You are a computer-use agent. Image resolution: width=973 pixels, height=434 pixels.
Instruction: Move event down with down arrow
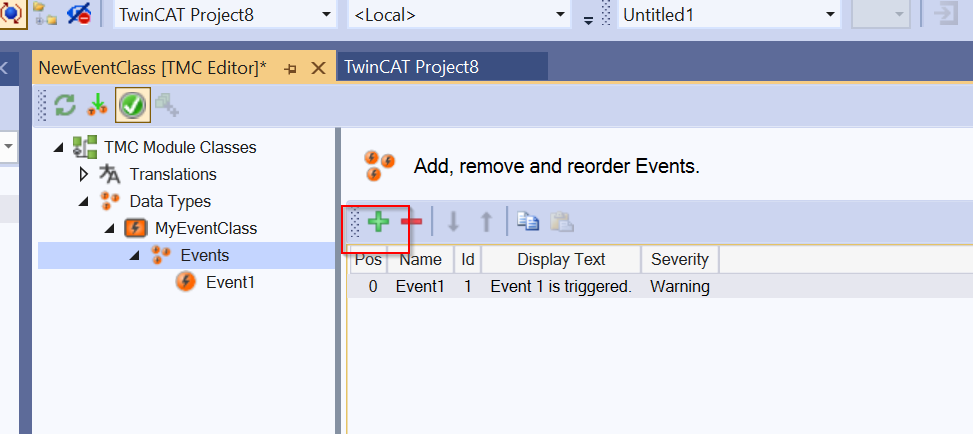click(454, 222)
